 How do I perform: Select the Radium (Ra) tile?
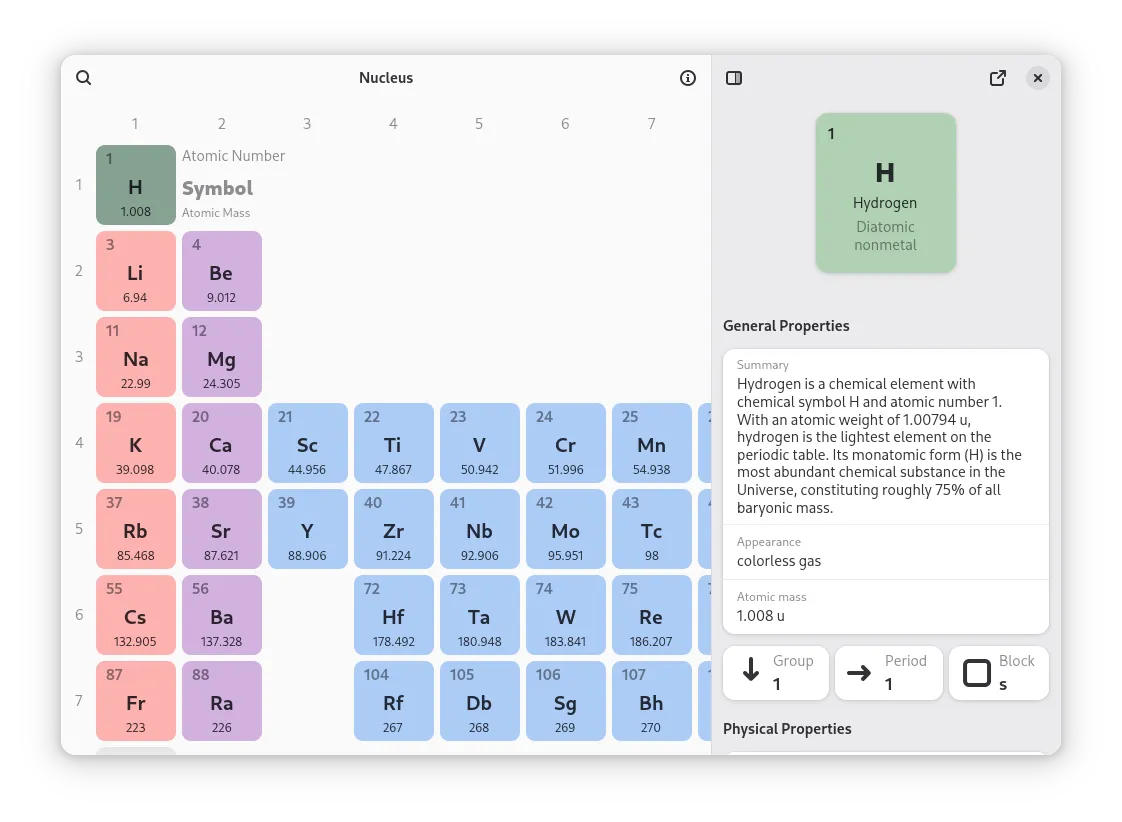(221, 700)
